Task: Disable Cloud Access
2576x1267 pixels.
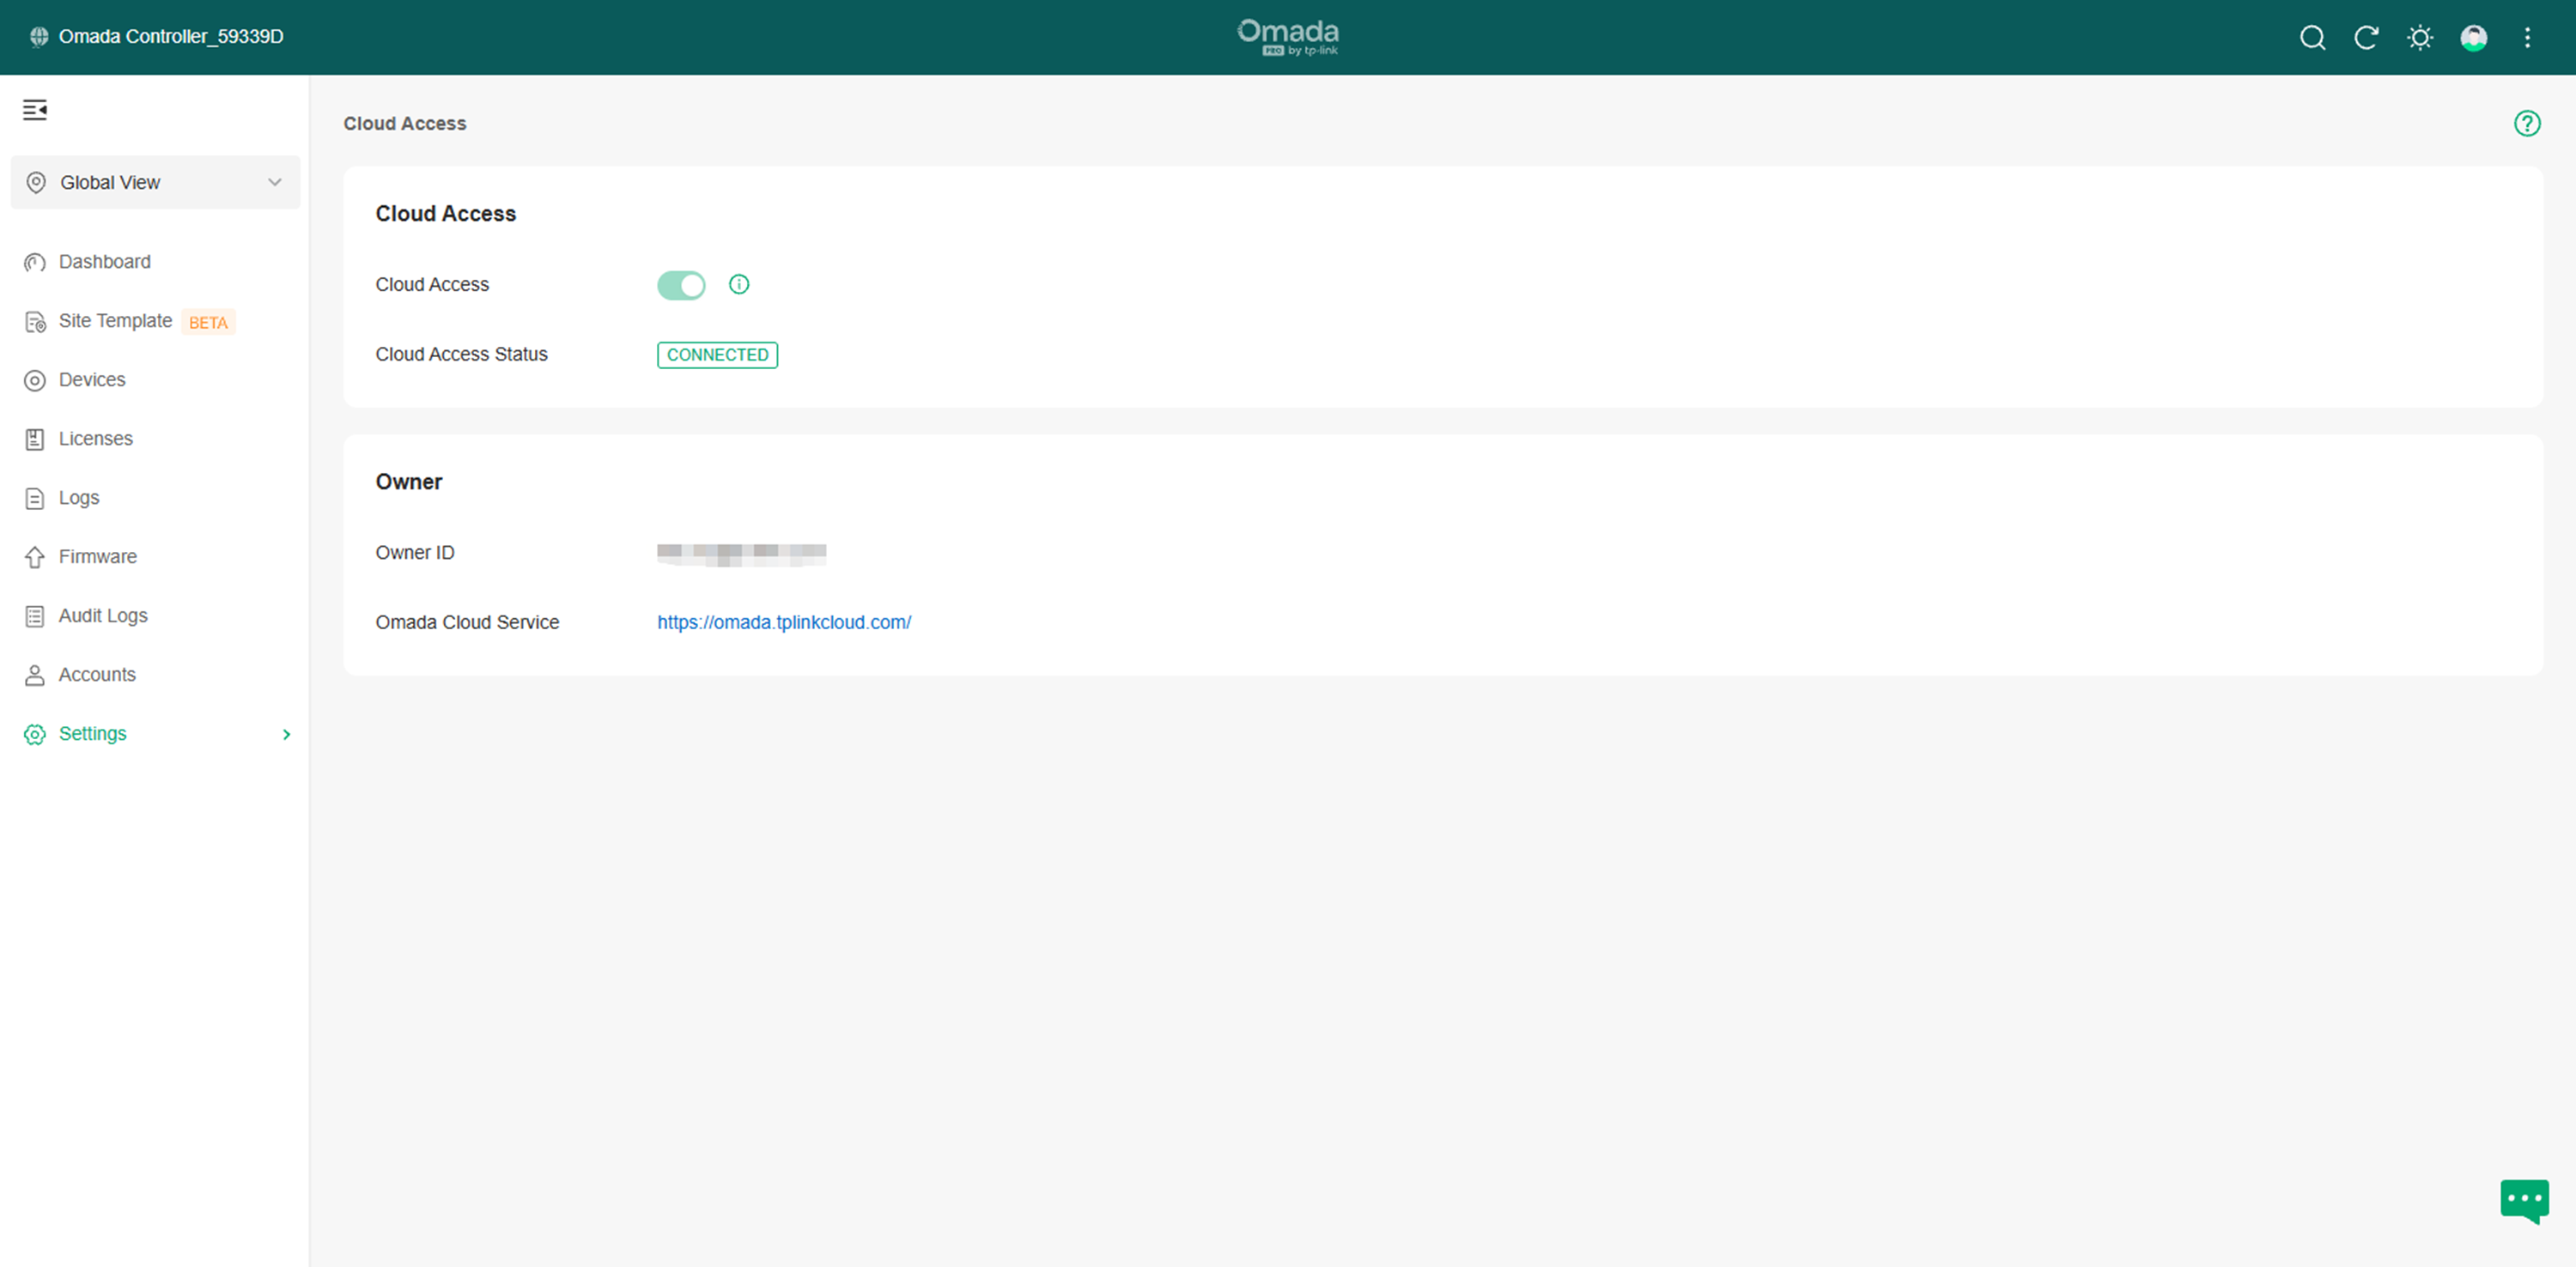Action: click(x=681, y=285)
